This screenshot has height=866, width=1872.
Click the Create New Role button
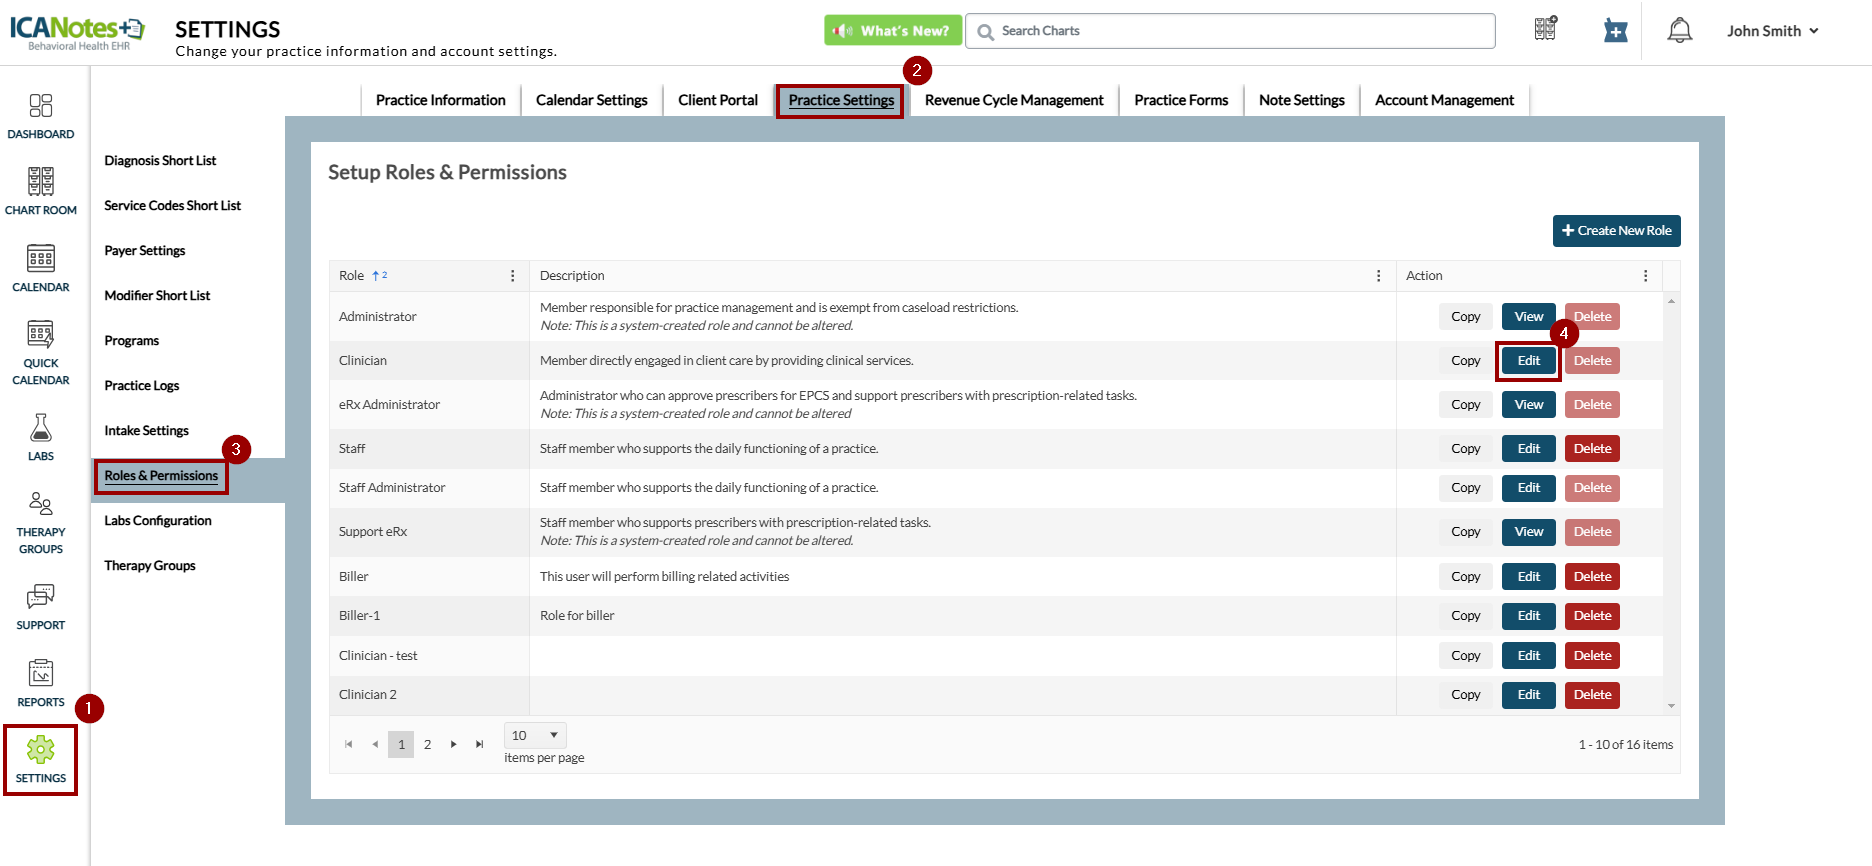tap(1616, 231)
